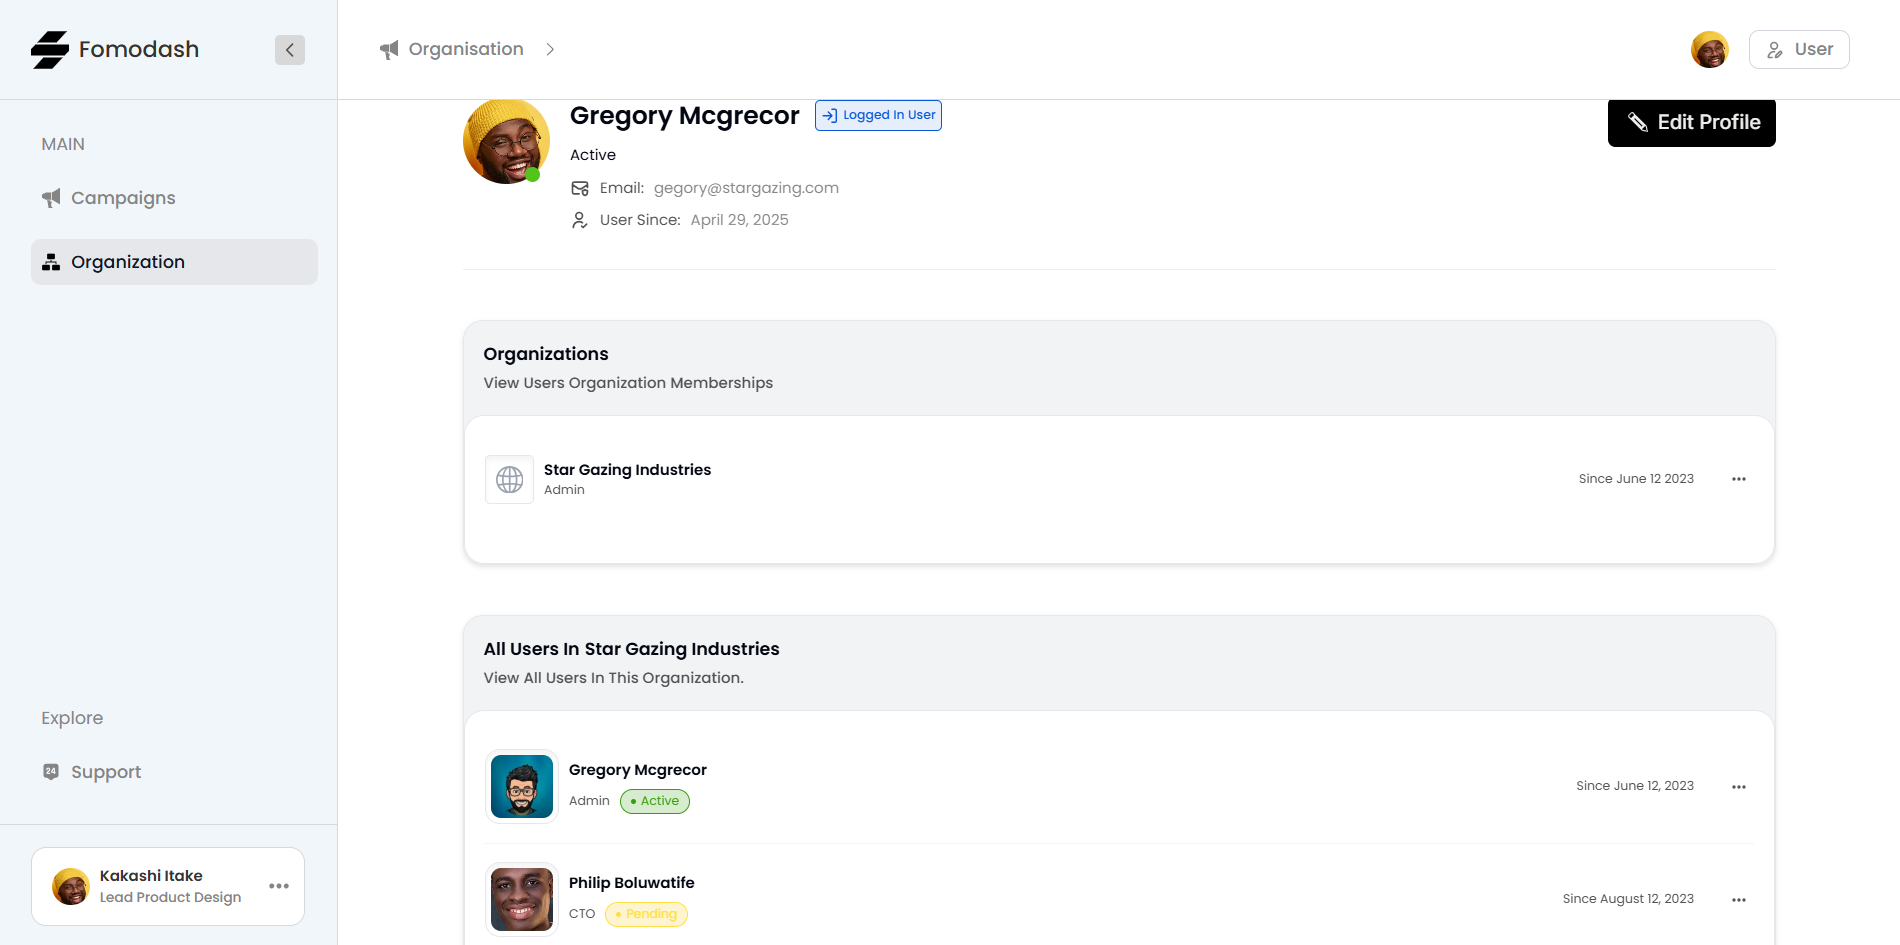This screenshot has width=1900, height=945.
Task: Click the Organisation breadcrumb megaphone icon
Action: click(x=389, y=50)
